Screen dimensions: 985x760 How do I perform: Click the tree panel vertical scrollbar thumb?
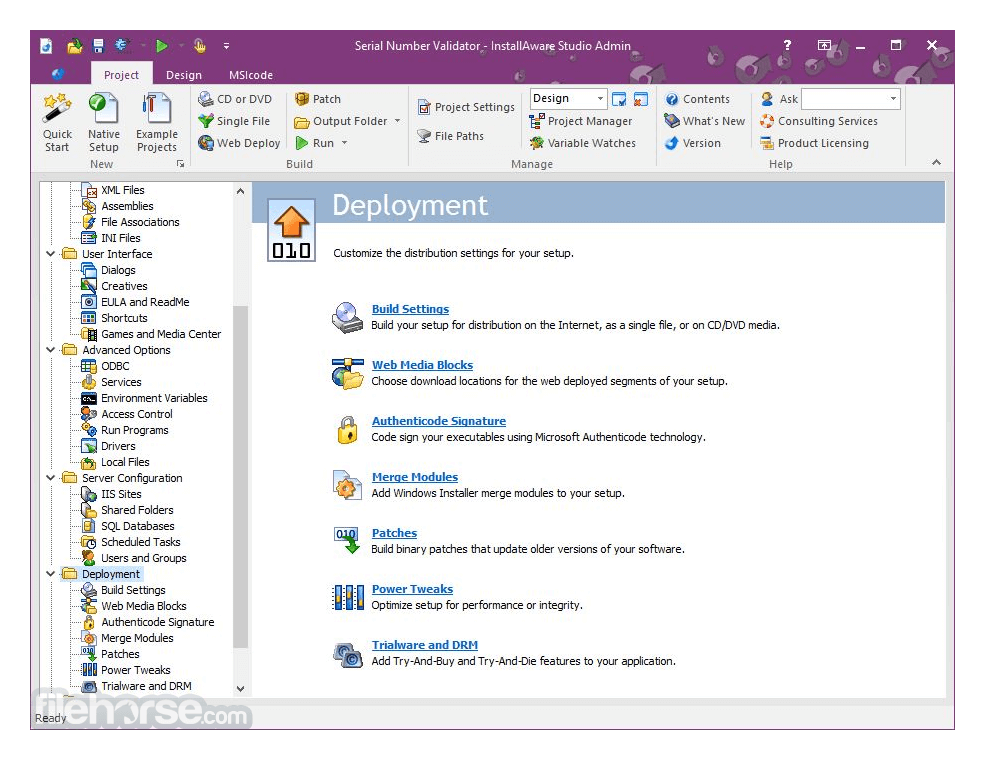(x=240, y=475)
